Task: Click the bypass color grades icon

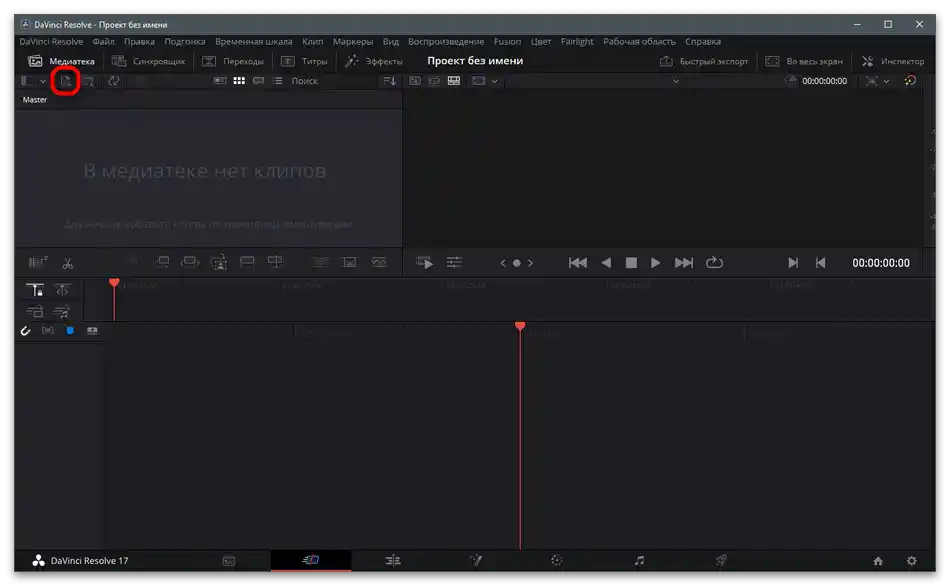Action: [909, 81]
